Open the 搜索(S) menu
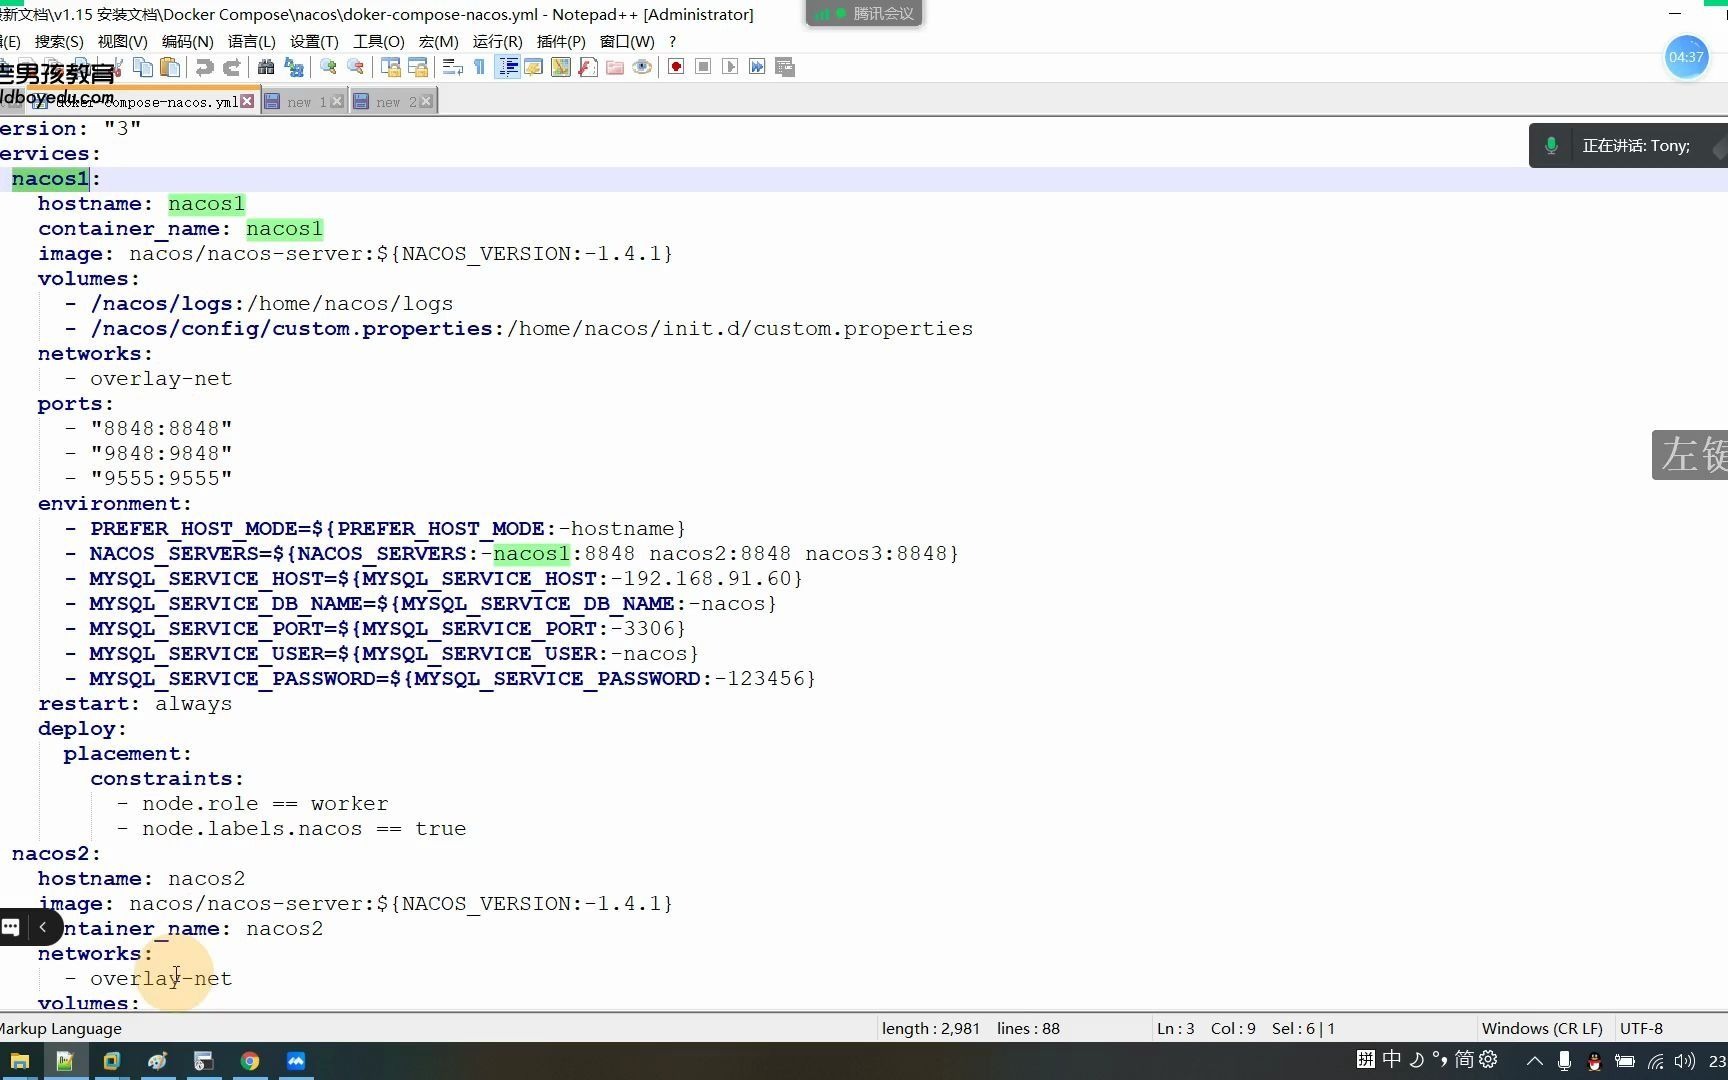1728x1080 pixels. pyautogui.click(x=59, y=41)
